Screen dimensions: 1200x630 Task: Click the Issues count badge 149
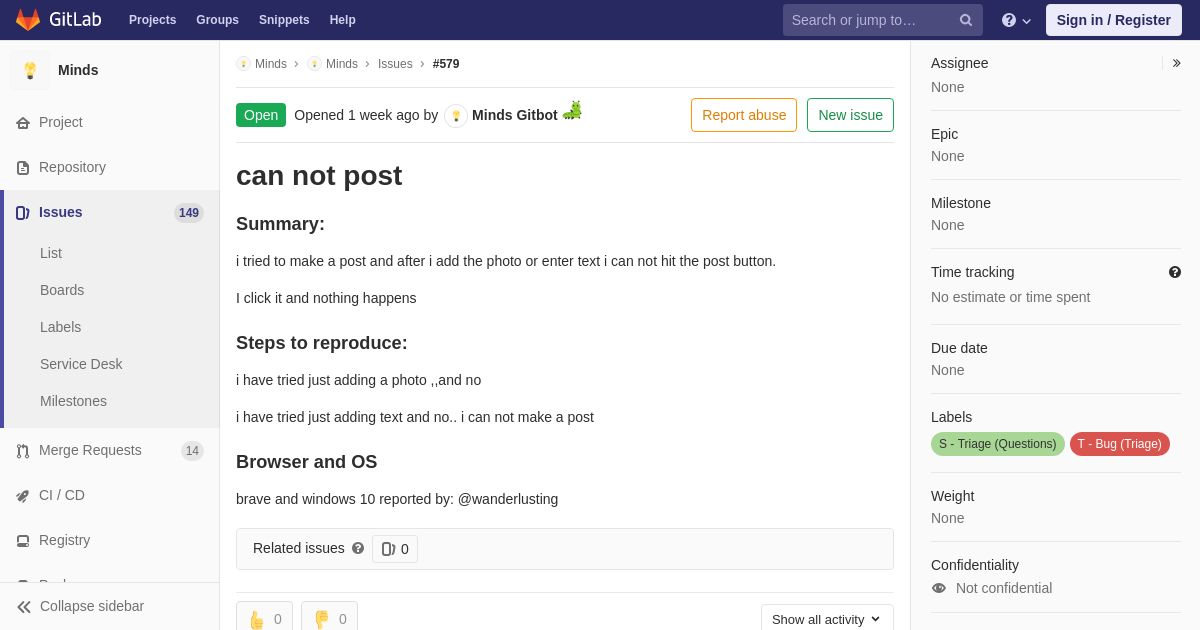[189, 213]
